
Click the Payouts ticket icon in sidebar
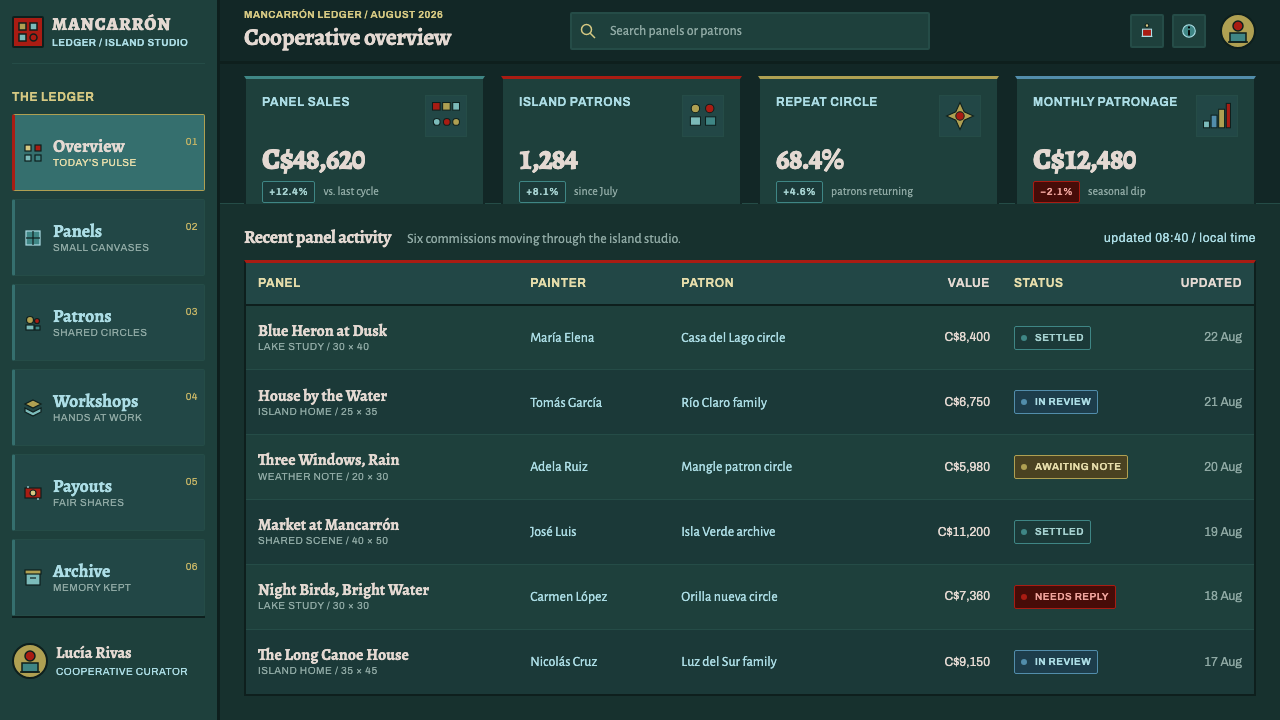33,493
